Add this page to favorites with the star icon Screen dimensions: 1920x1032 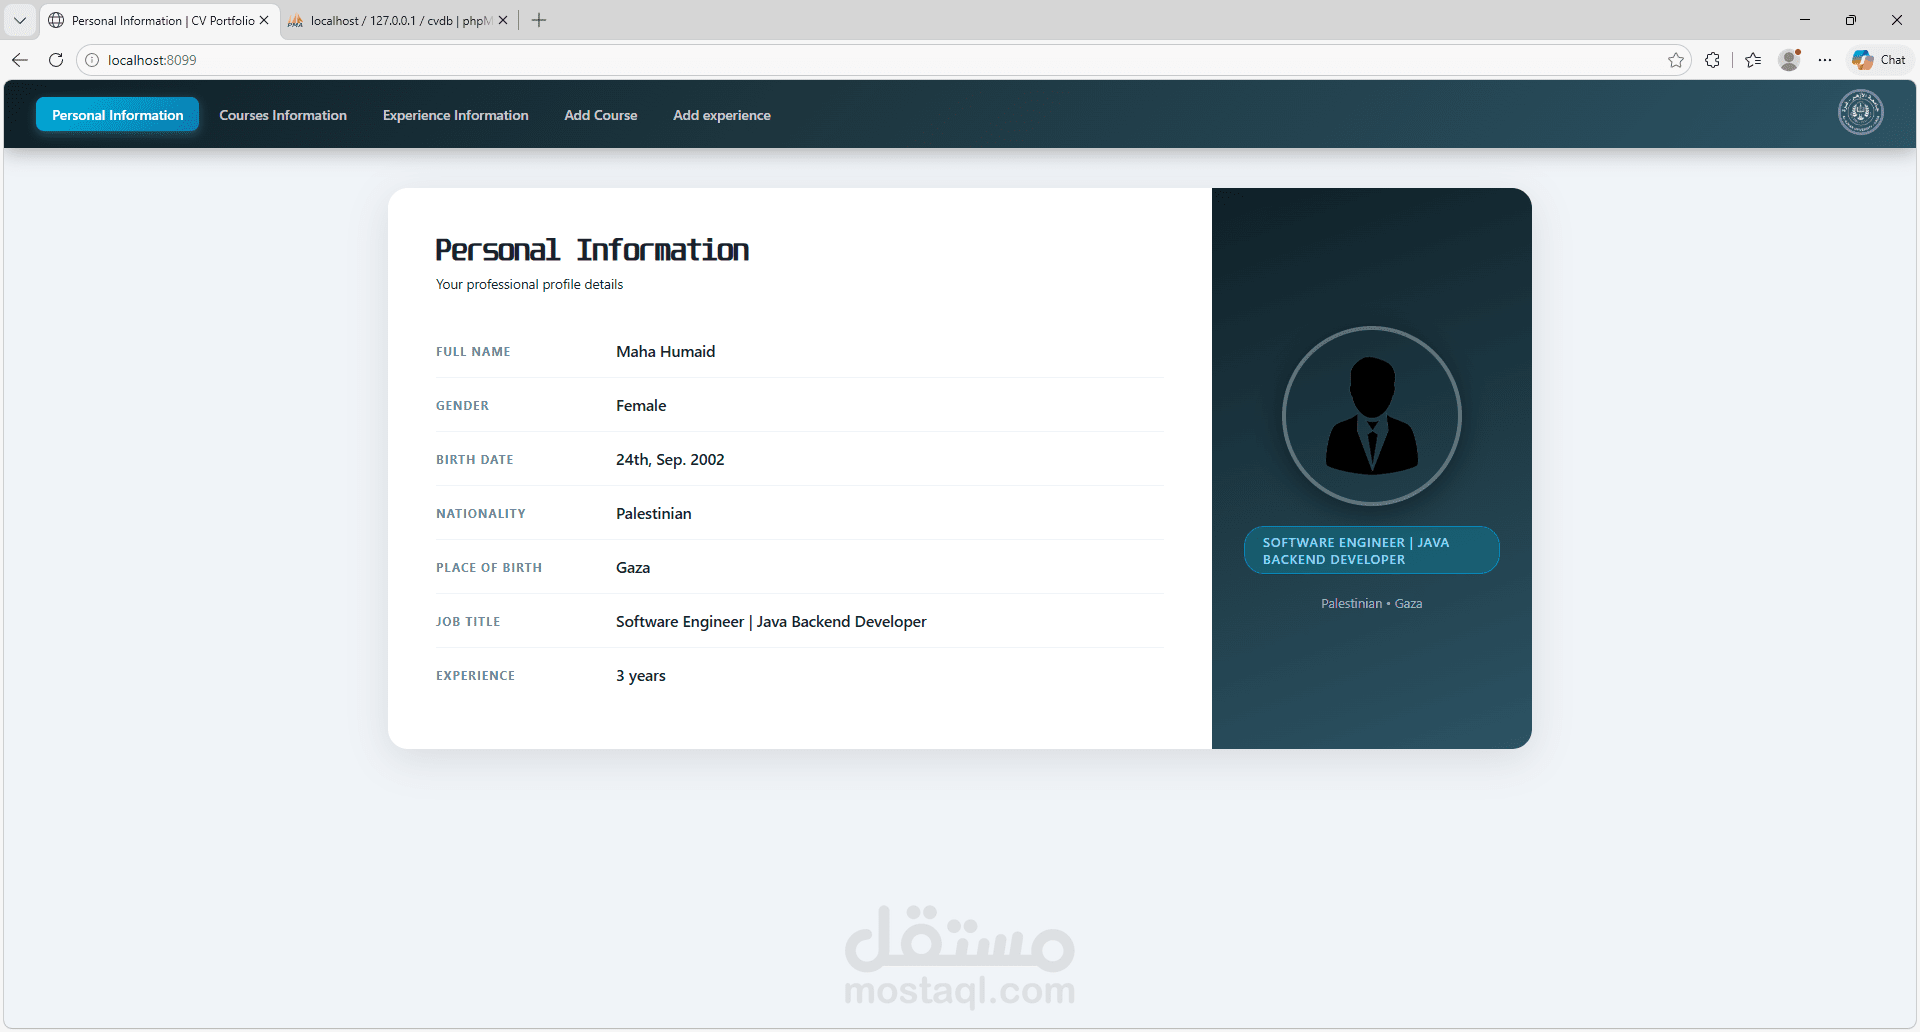coord(1677,60)
